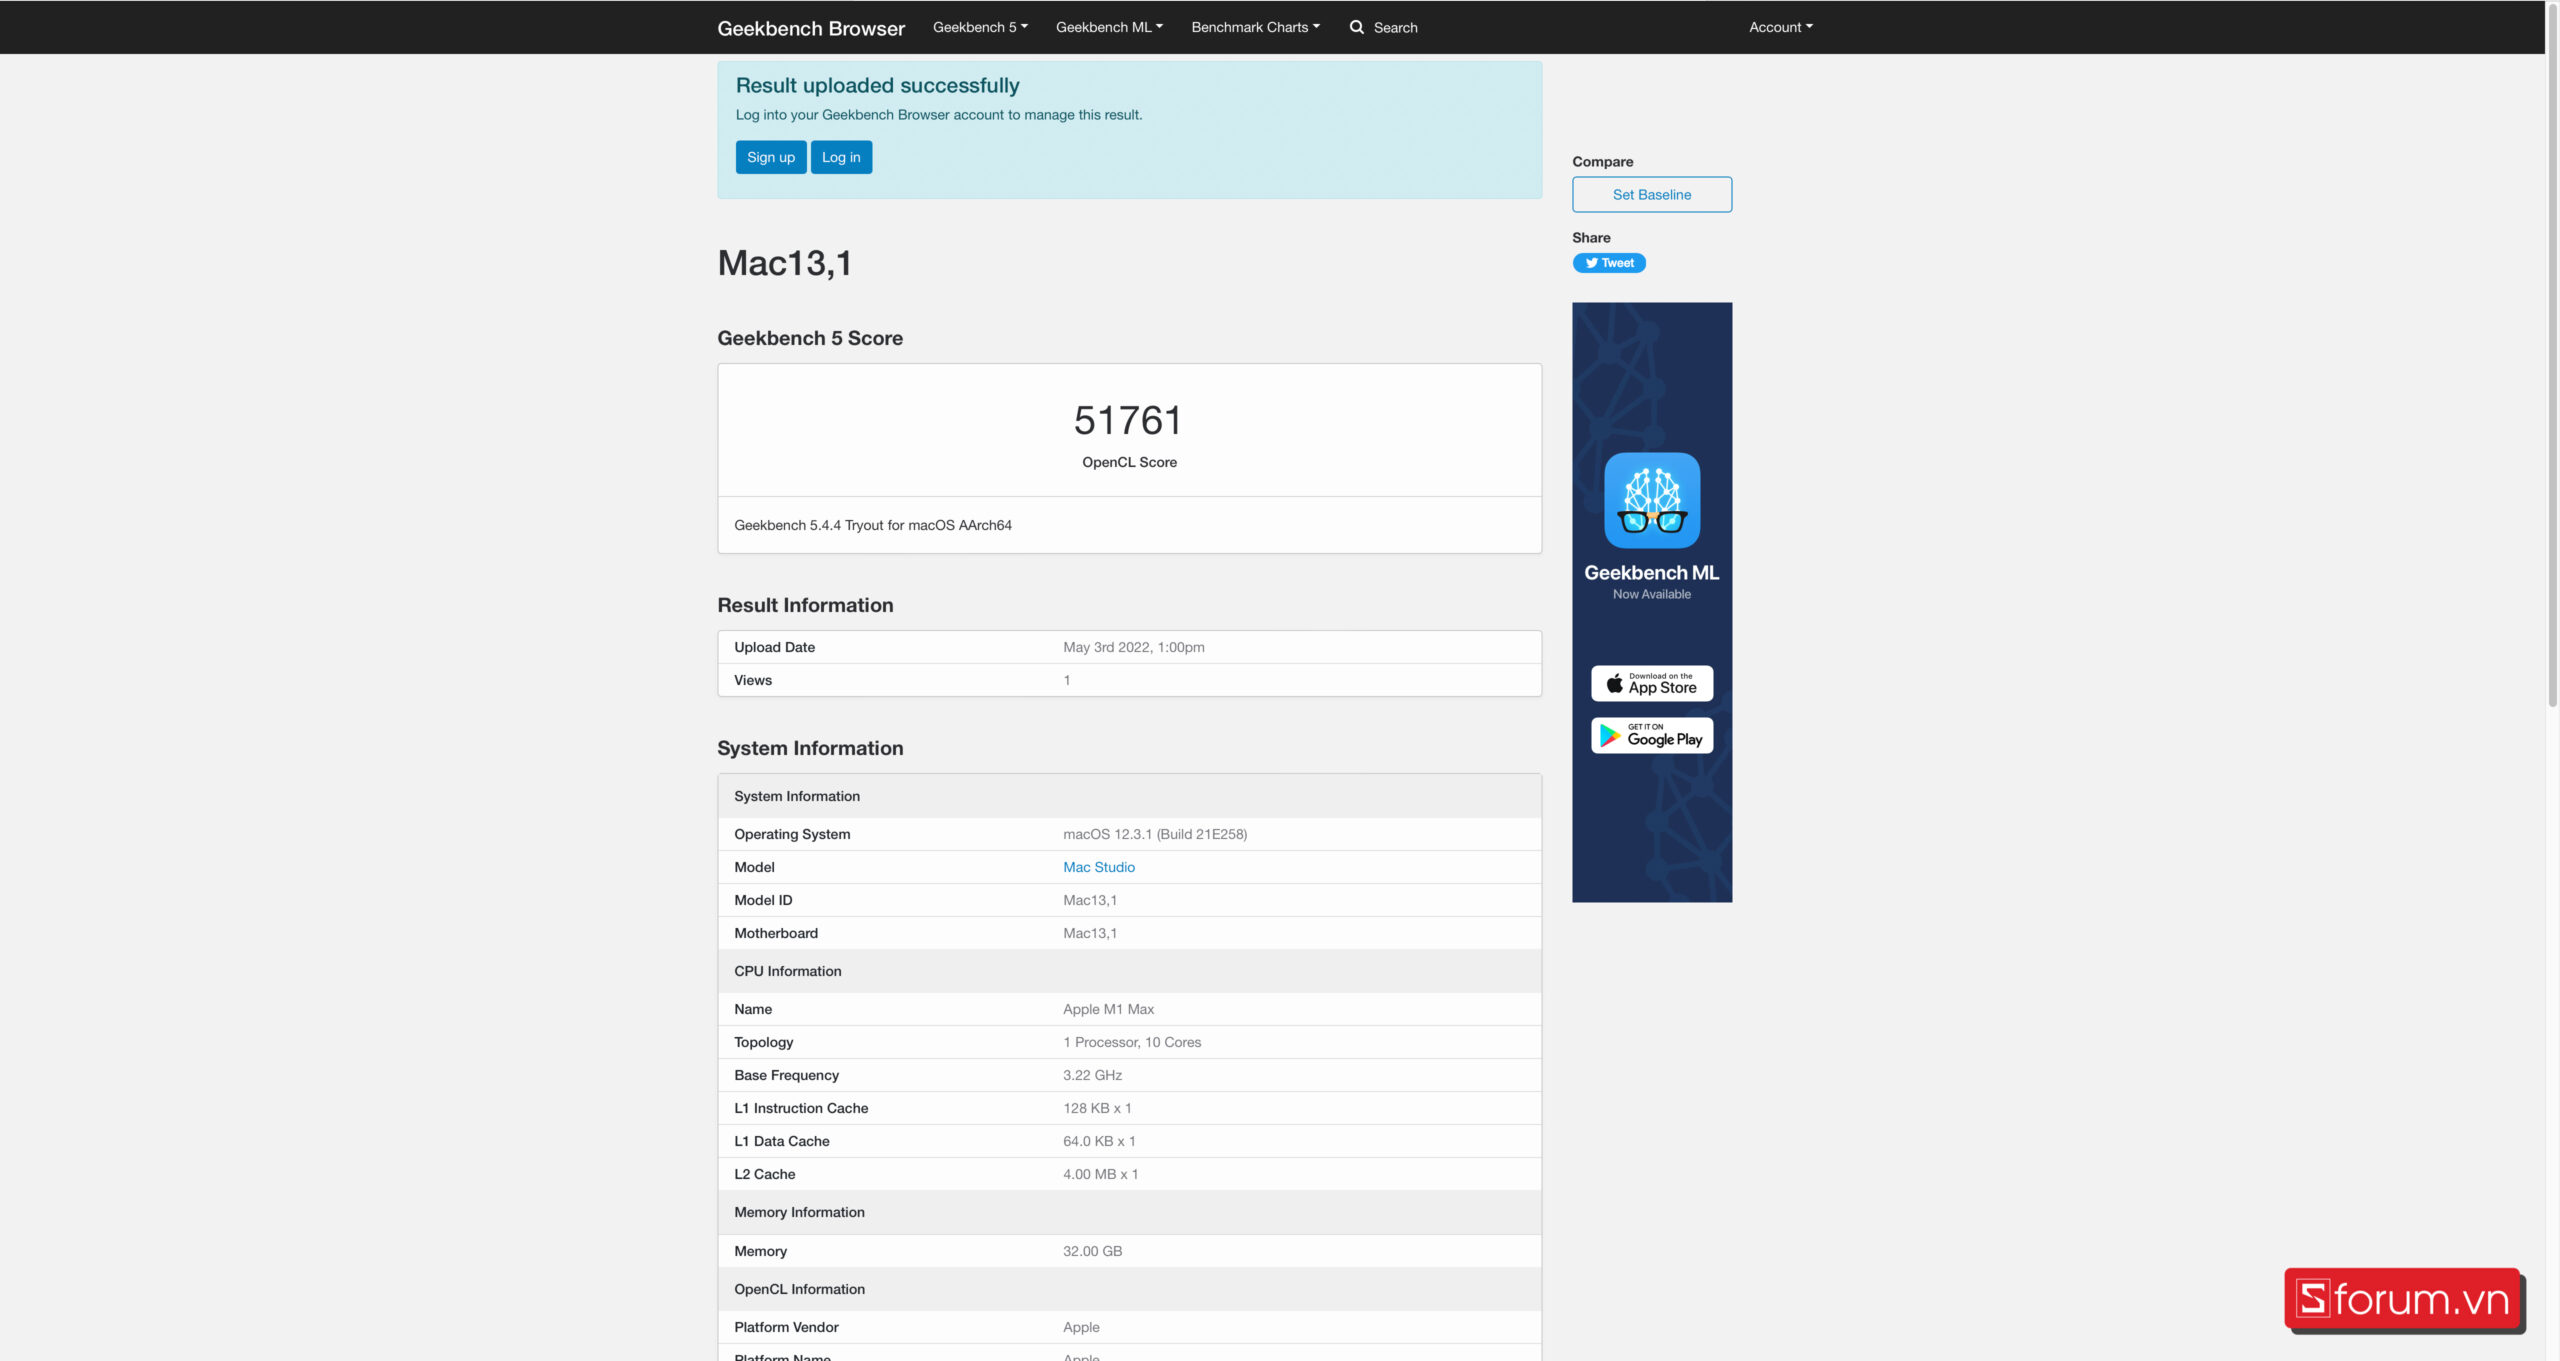Click the Set Baseline button
Image resolution: width=2560 pixels, height=1361 pixels.
point(1652,194)
